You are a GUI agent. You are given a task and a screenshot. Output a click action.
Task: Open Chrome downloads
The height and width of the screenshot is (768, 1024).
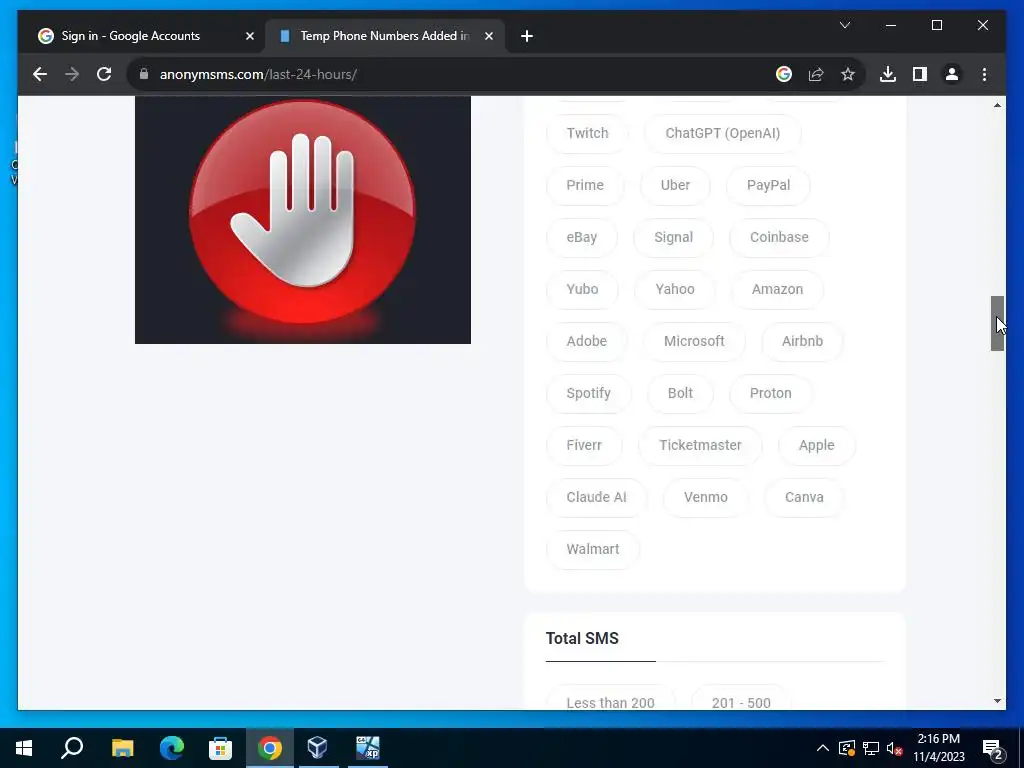888,74
